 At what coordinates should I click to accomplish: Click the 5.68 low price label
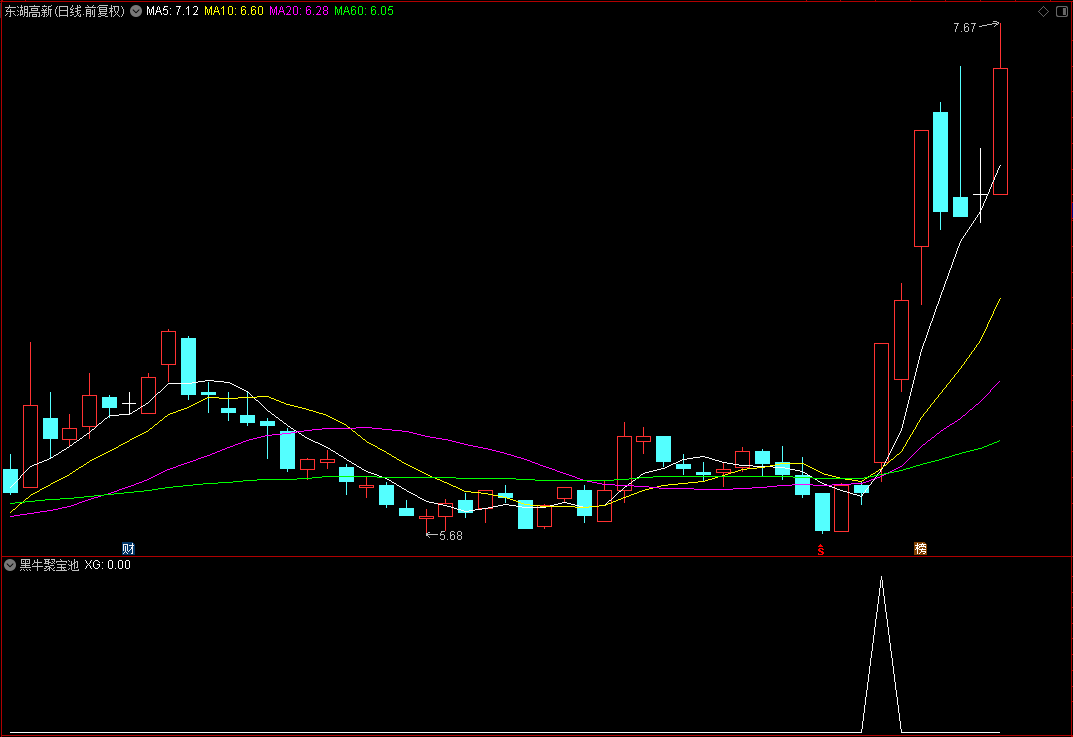451,536
